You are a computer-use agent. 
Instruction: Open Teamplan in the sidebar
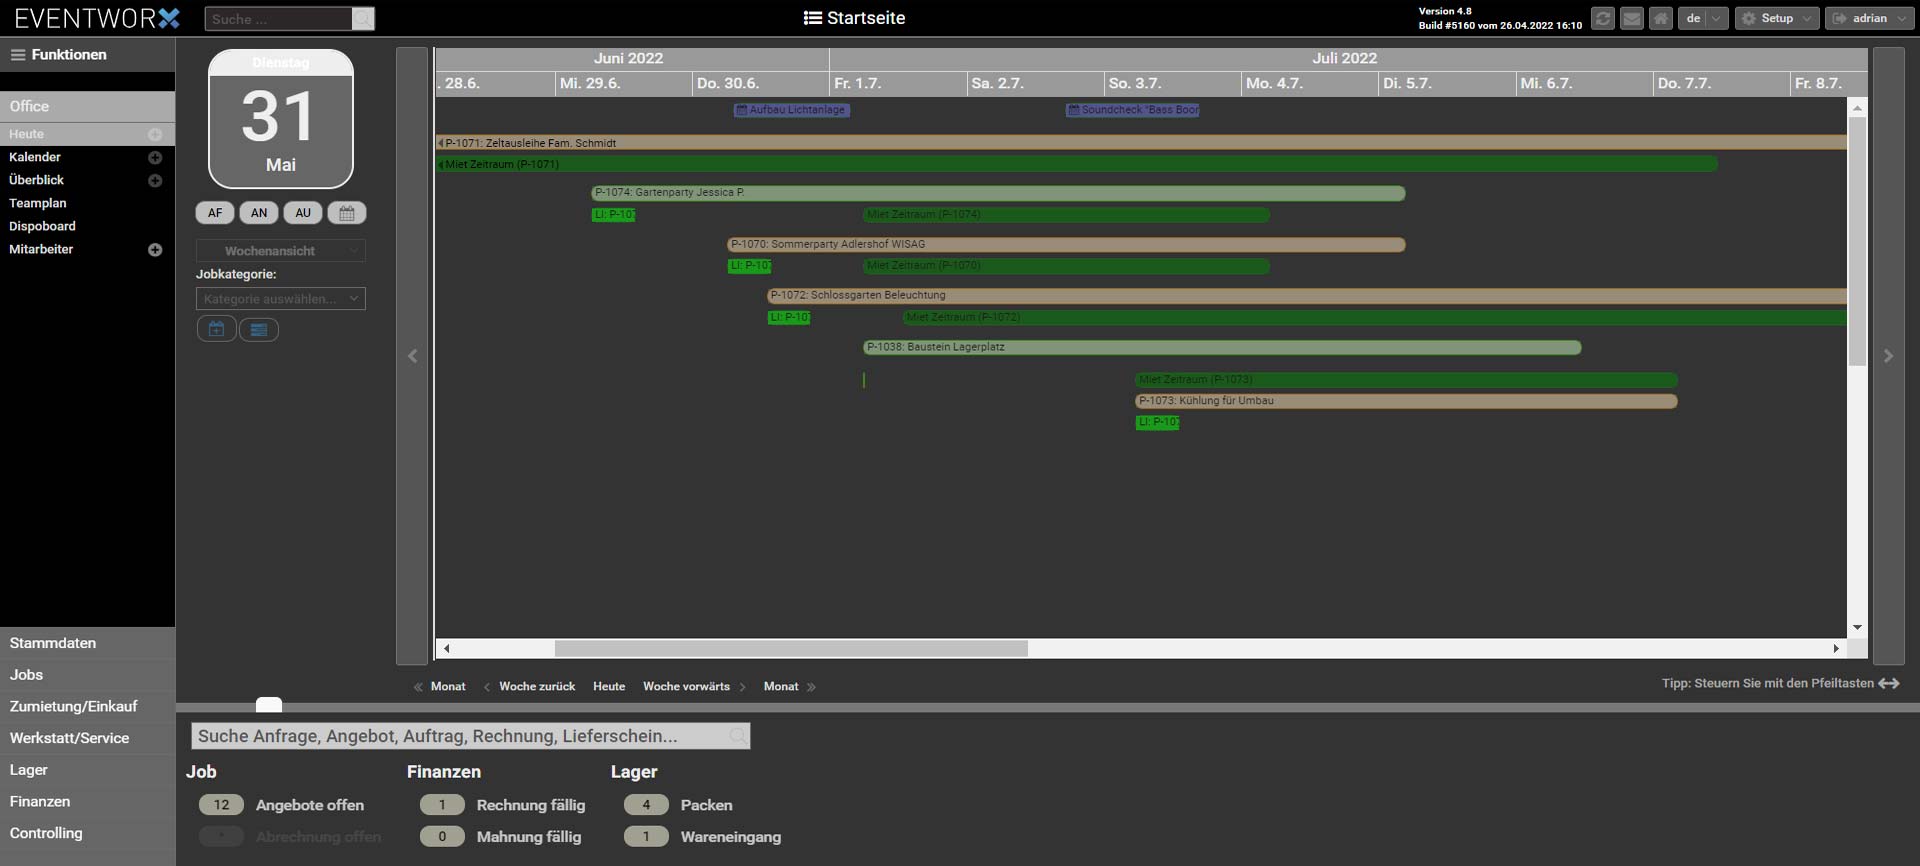click(38, 203)
